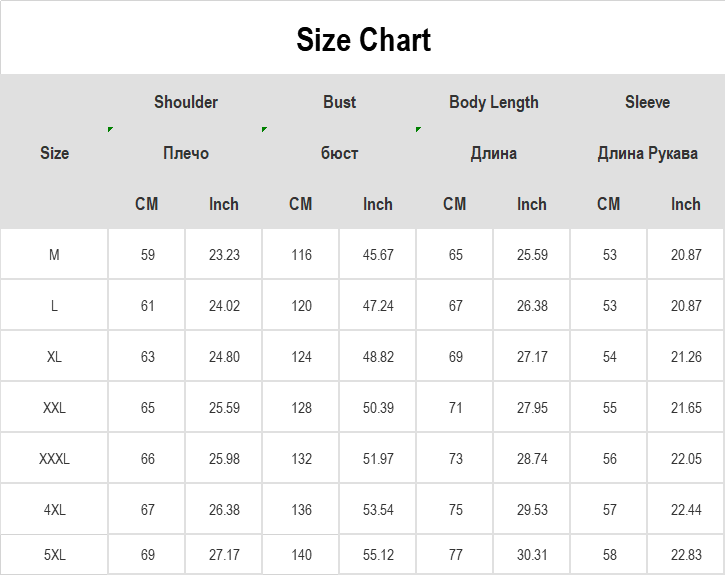Click the Bust column header

point(339,102)
